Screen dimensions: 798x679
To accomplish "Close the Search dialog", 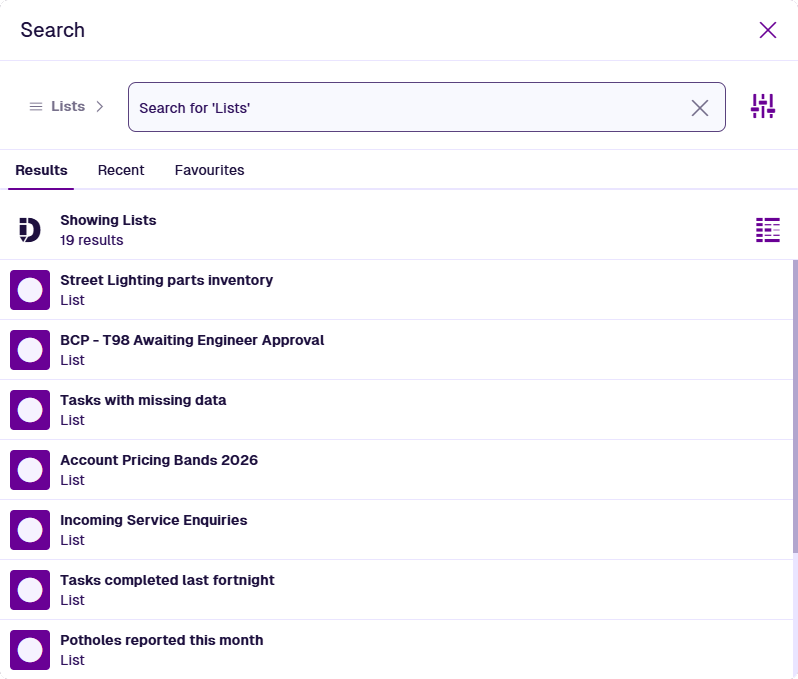I will [x=768, y=30].
